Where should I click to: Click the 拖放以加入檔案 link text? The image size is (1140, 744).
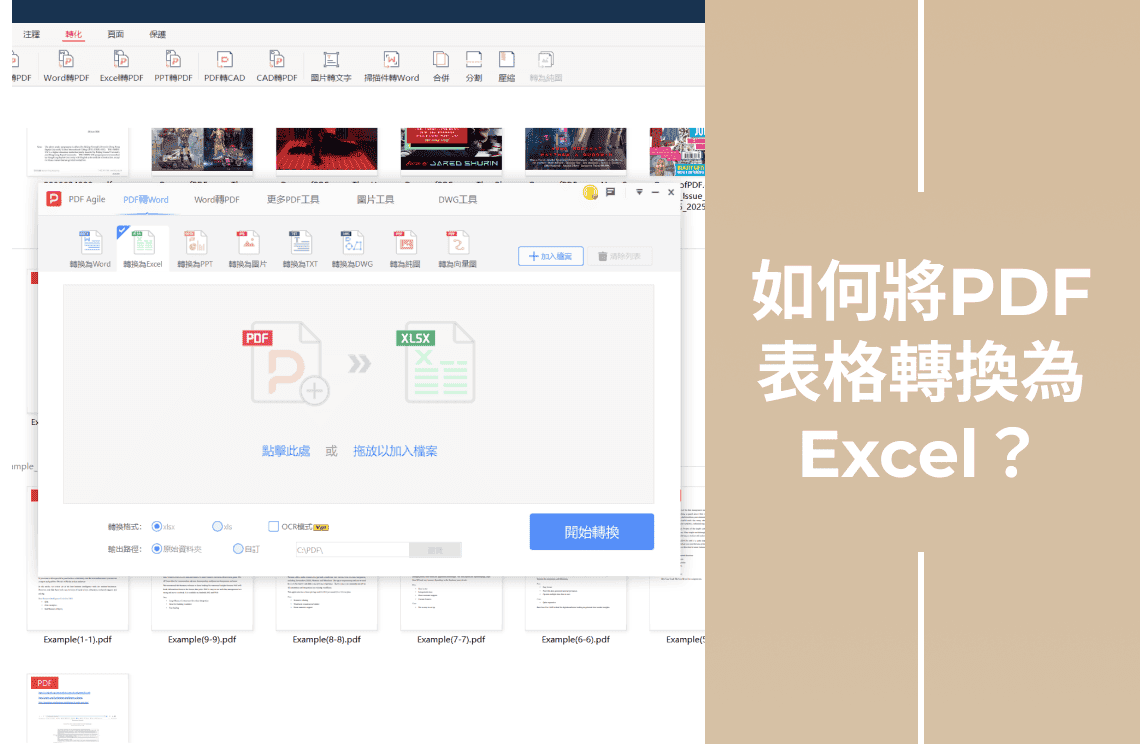396,451
